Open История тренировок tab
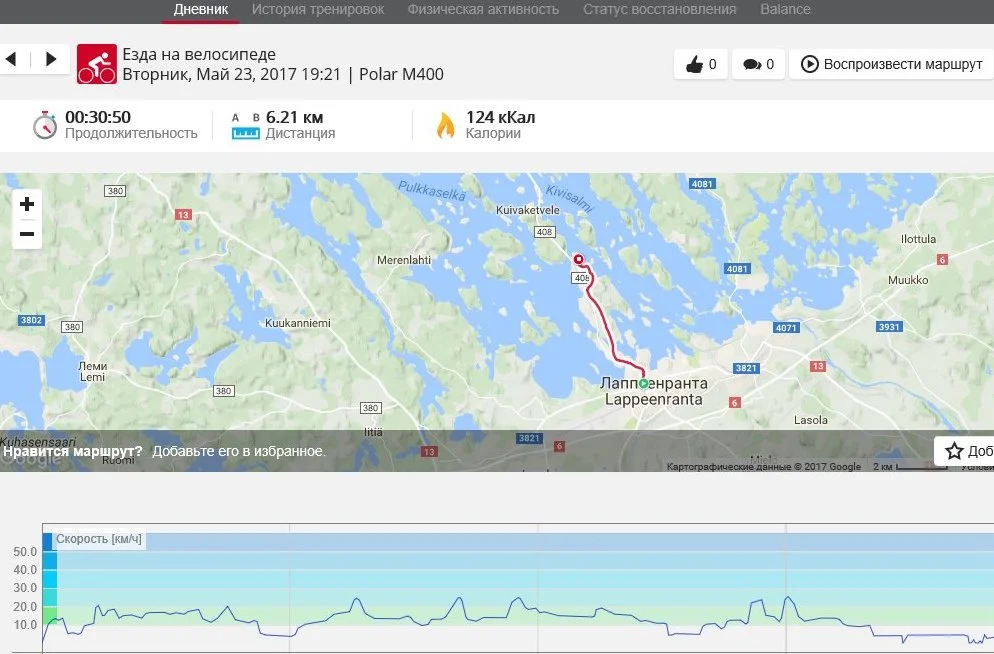994x654 pixels. tap(318, 10)
